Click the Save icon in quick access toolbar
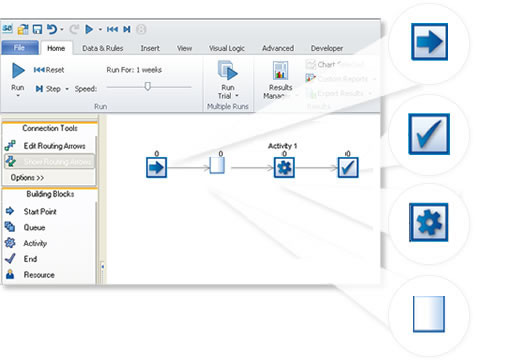 37,29
